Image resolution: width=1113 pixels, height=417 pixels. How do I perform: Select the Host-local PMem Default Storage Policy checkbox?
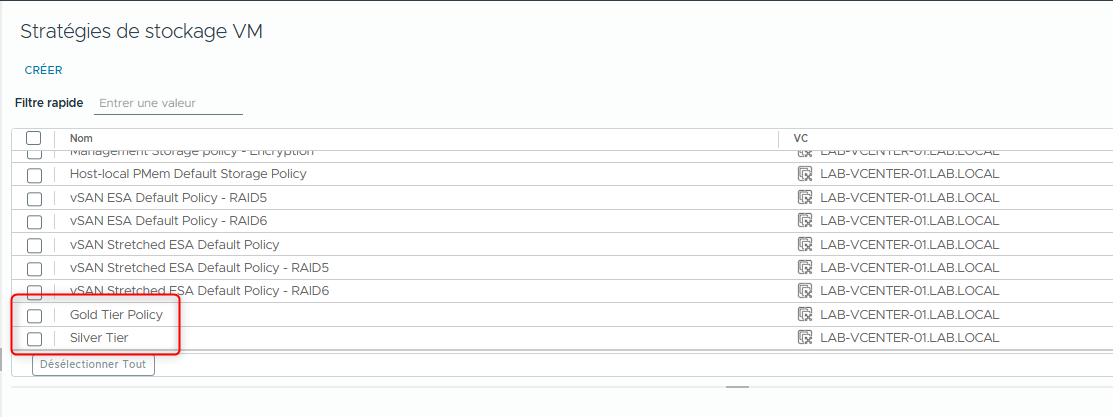(34, 175)
